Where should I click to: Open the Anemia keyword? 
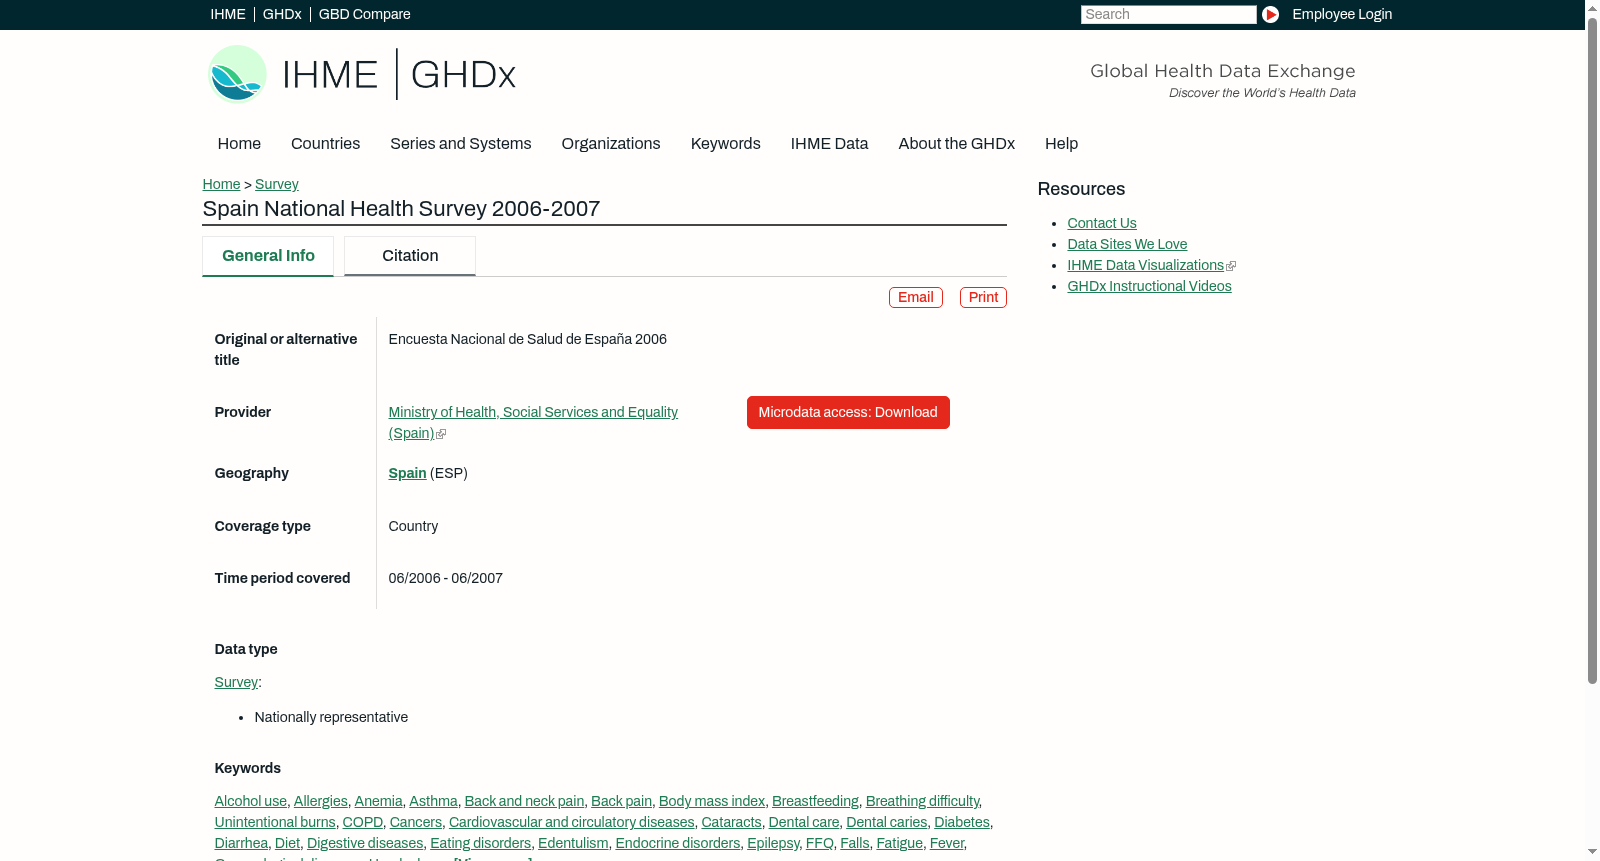378,801
